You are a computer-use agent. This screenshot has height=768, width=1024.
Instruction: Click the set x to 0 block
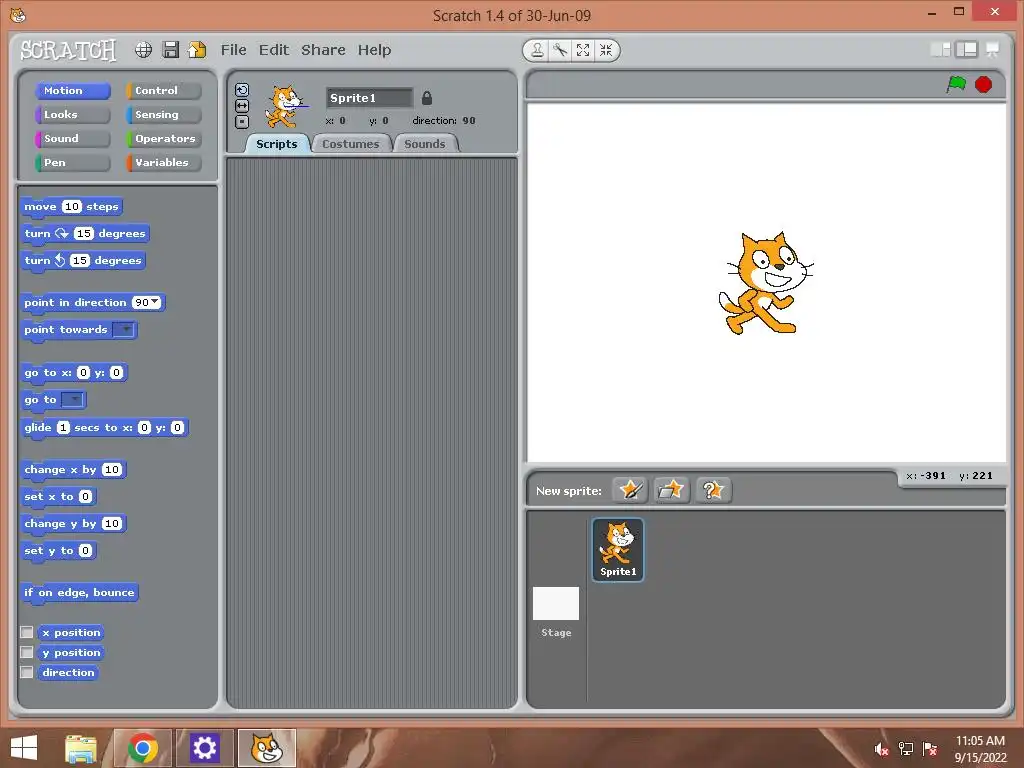point(58,496)
